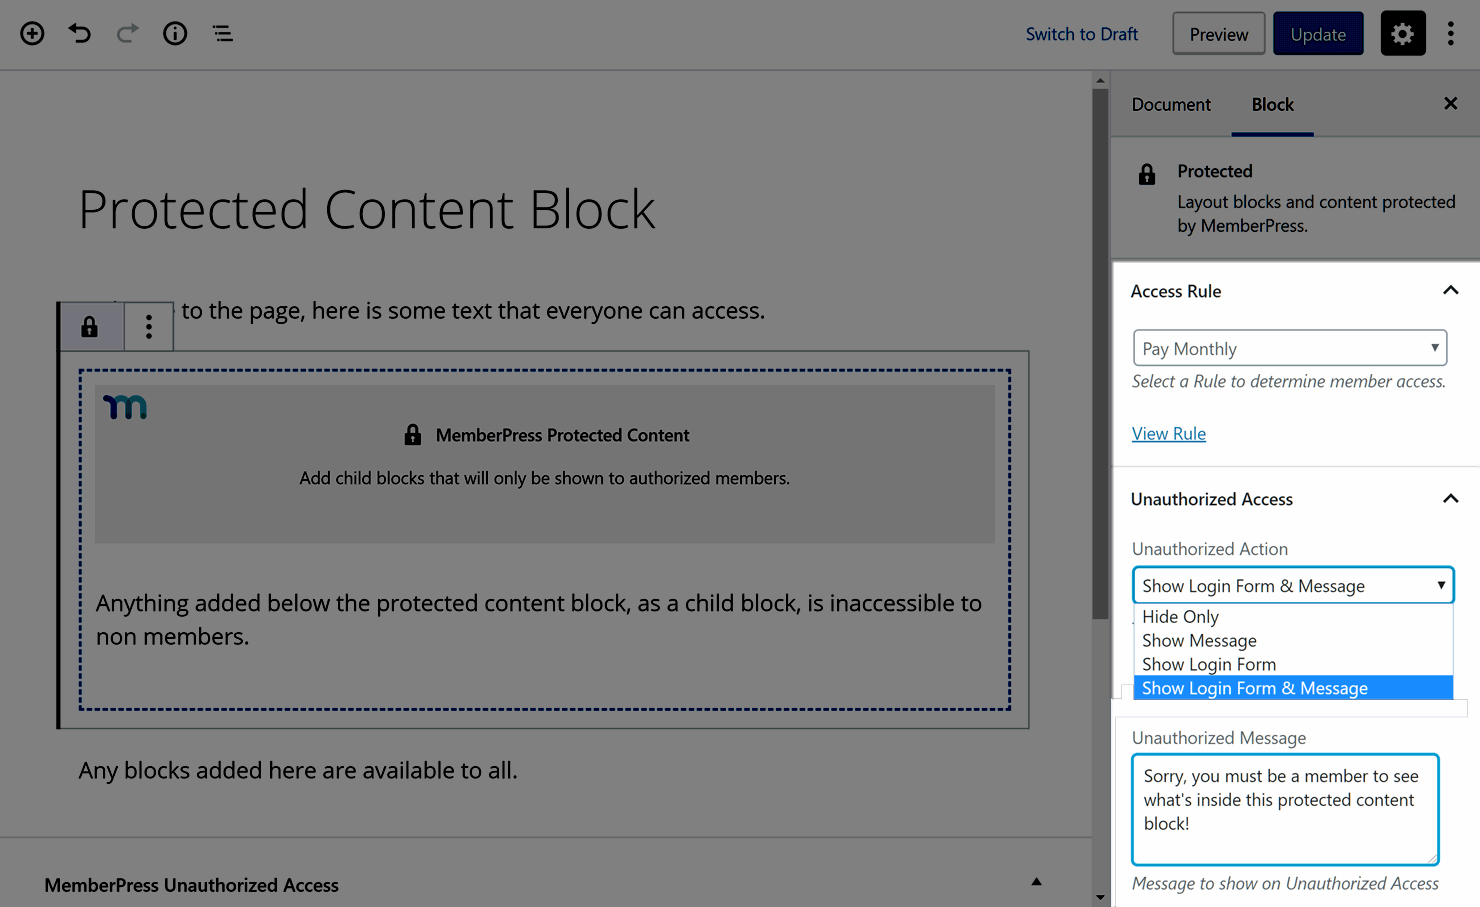This screenshot has height=907, width=1480.
Task: Click the 'Add child blocks' placeholder text
Action: click(545, 479)
